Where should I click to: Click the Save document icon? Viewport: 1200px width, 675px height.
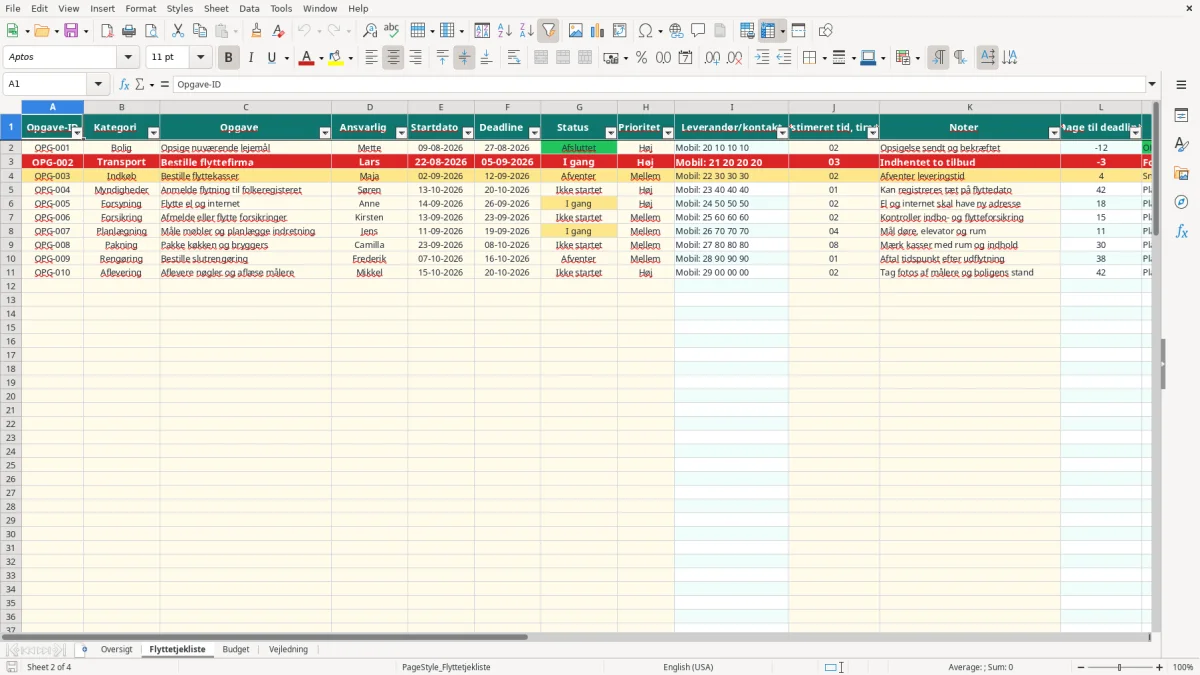71,31
